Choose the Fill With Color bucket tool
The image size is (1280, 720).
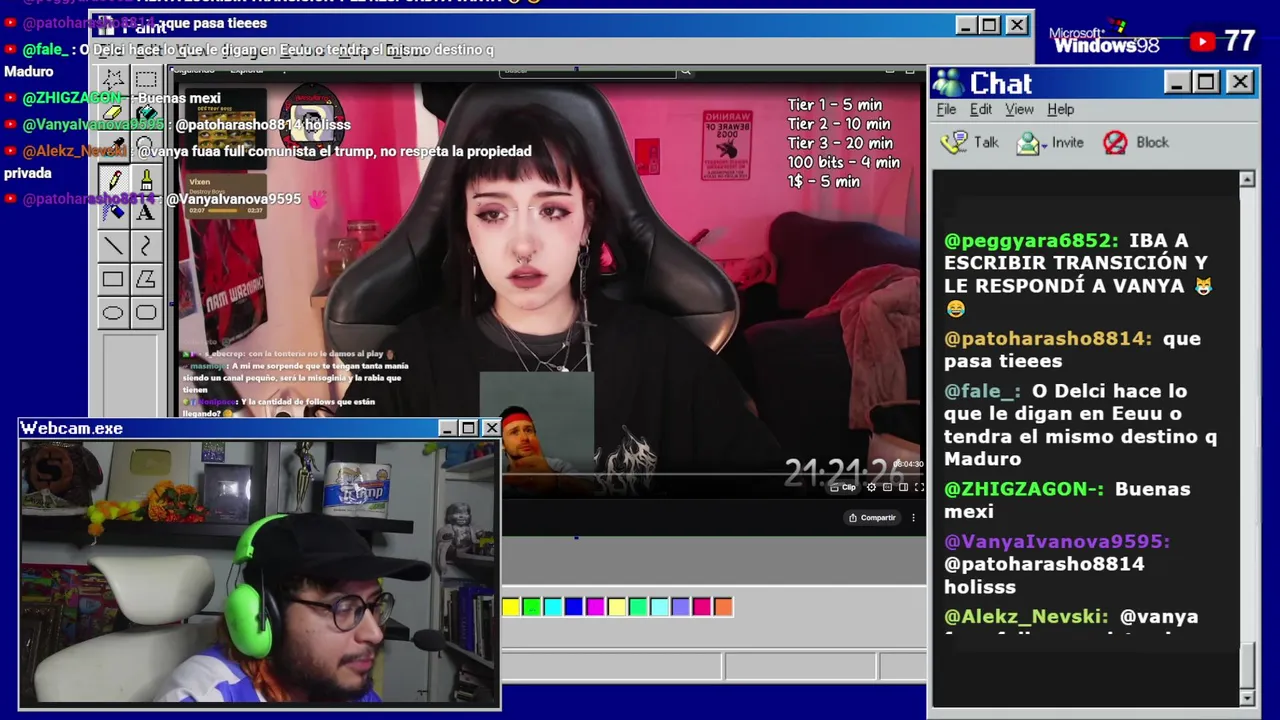146,113
